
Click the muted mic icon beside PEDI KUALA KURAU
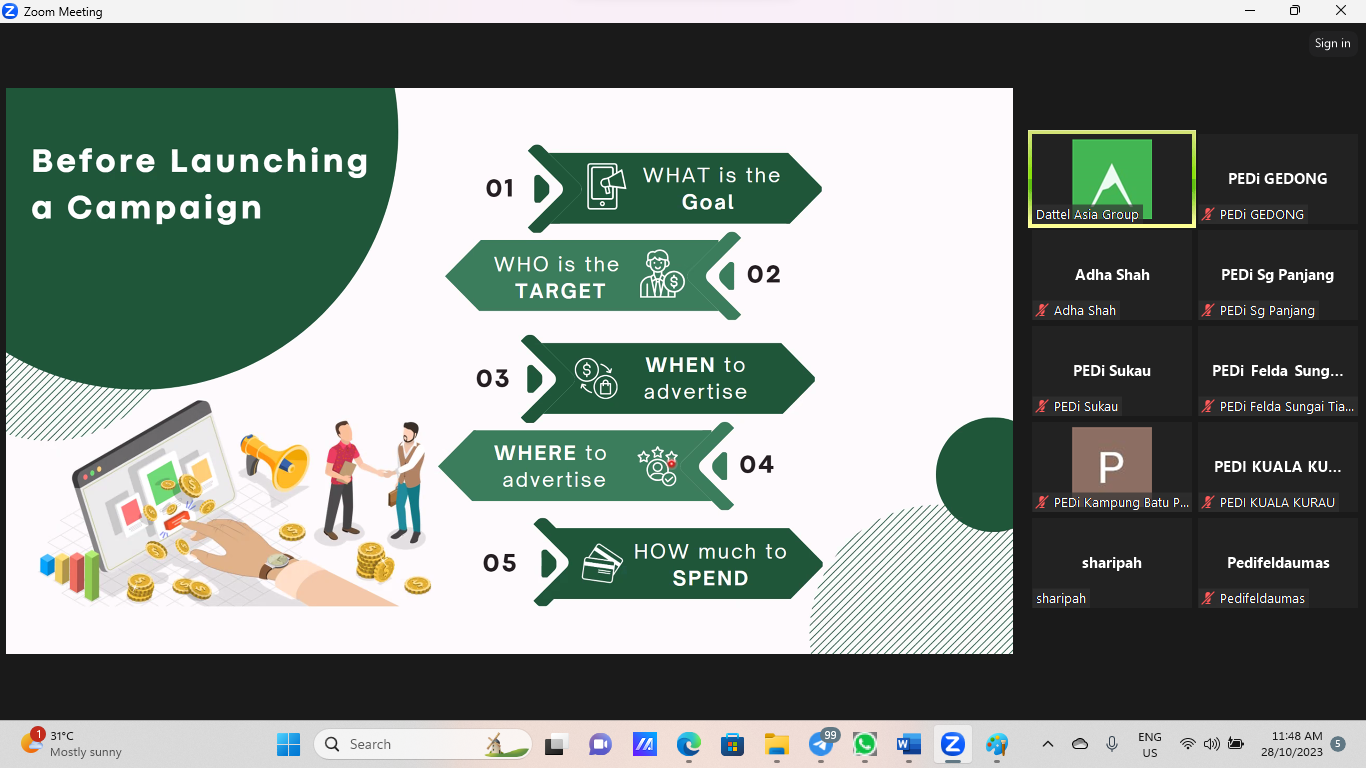1209,503
